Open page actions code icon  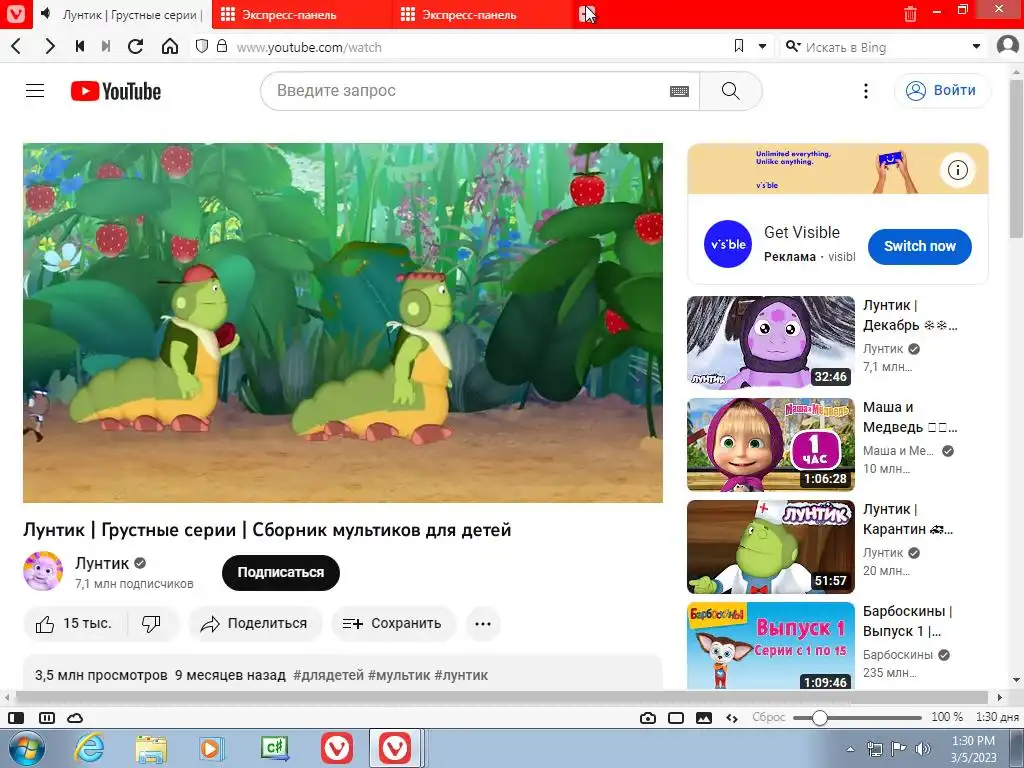(732, 718)
